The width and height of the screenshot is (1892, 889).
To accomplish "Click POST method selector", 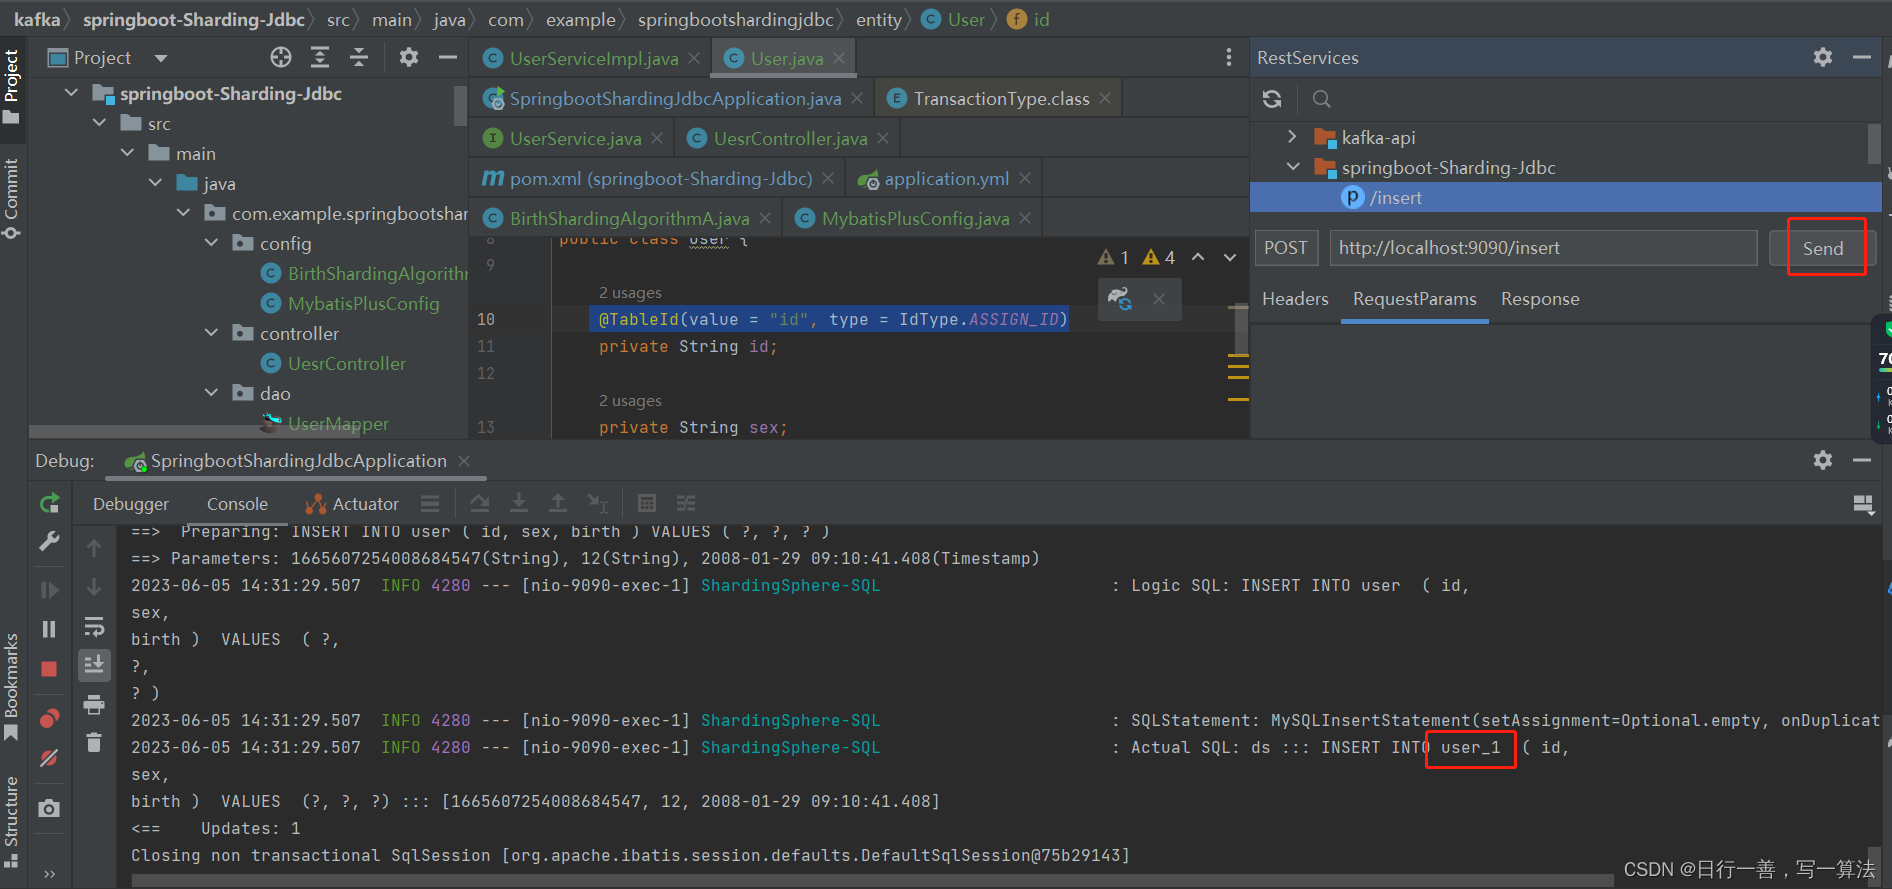I will click(x=1286, y=248).
